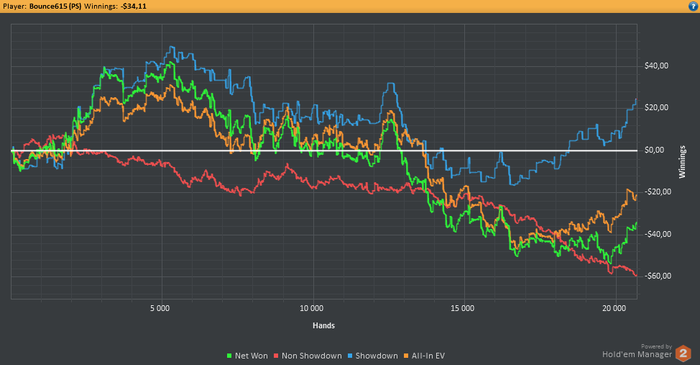Viewport: 700px width, 365px height.
Task: Click the Powered by Hold'em Manager text
Action: (x=637, y=352)
